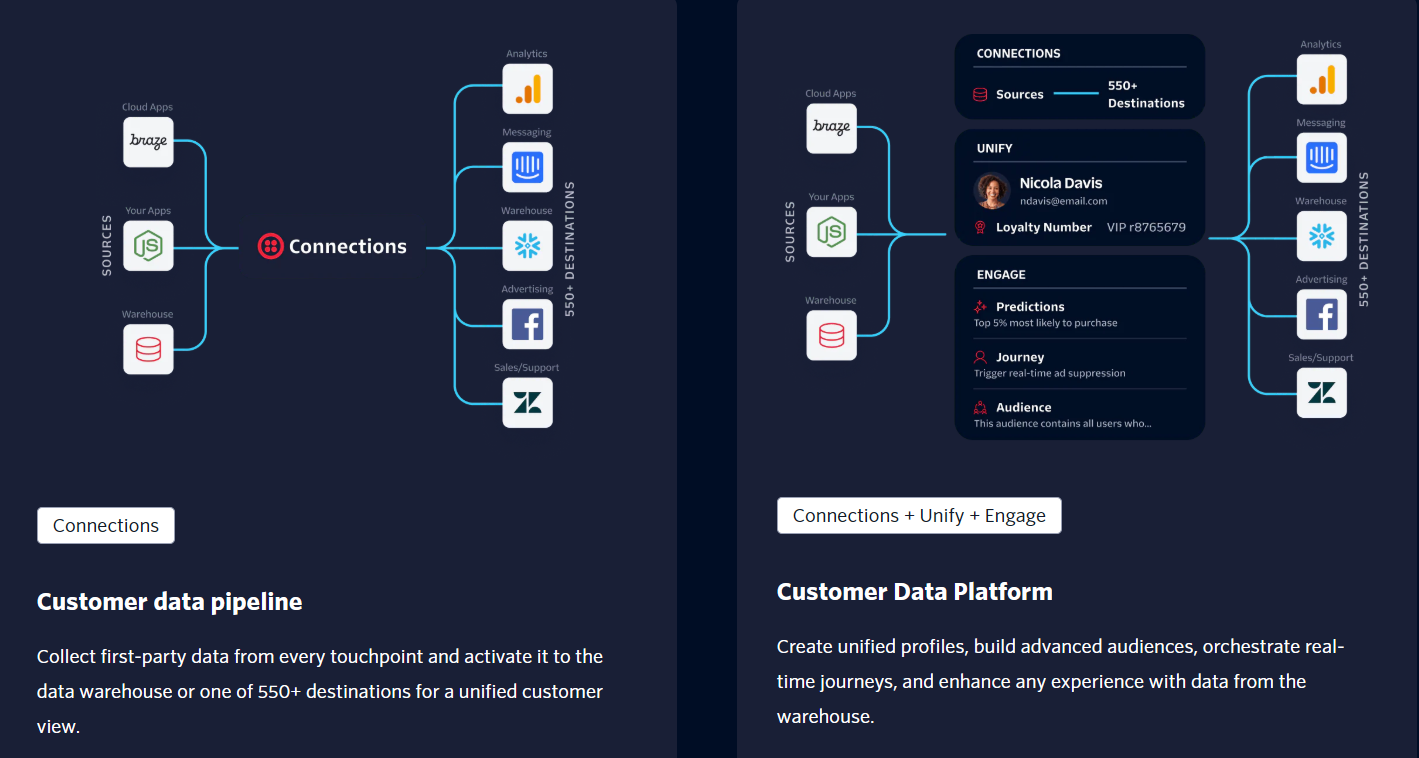
Task: Click the Sources database icon in CONNECTIONS panel
Action: click(980, 95)
